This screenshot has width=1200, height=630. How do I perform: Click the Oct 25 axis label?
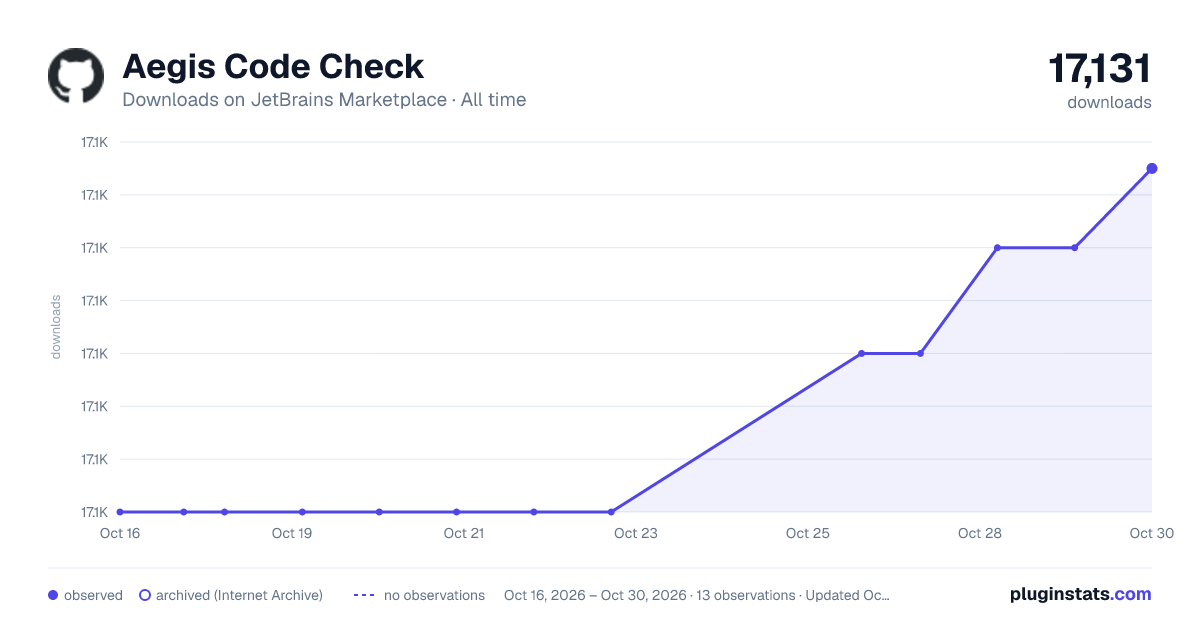click(x=808, y=533)
